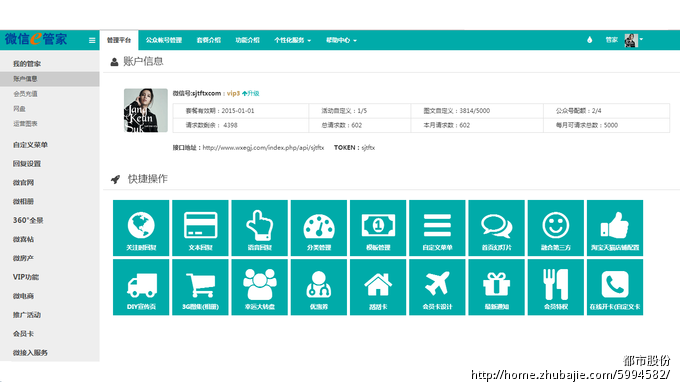
Task: Open VIP功能 in the sidebar
Action: [x=26, y=277]
